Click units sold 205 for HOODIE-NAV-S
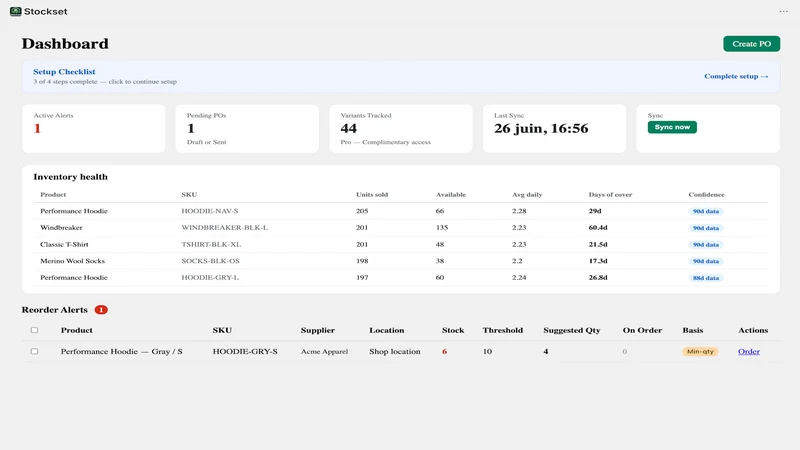The image size is (800, 450). click(x=362, y=211)
